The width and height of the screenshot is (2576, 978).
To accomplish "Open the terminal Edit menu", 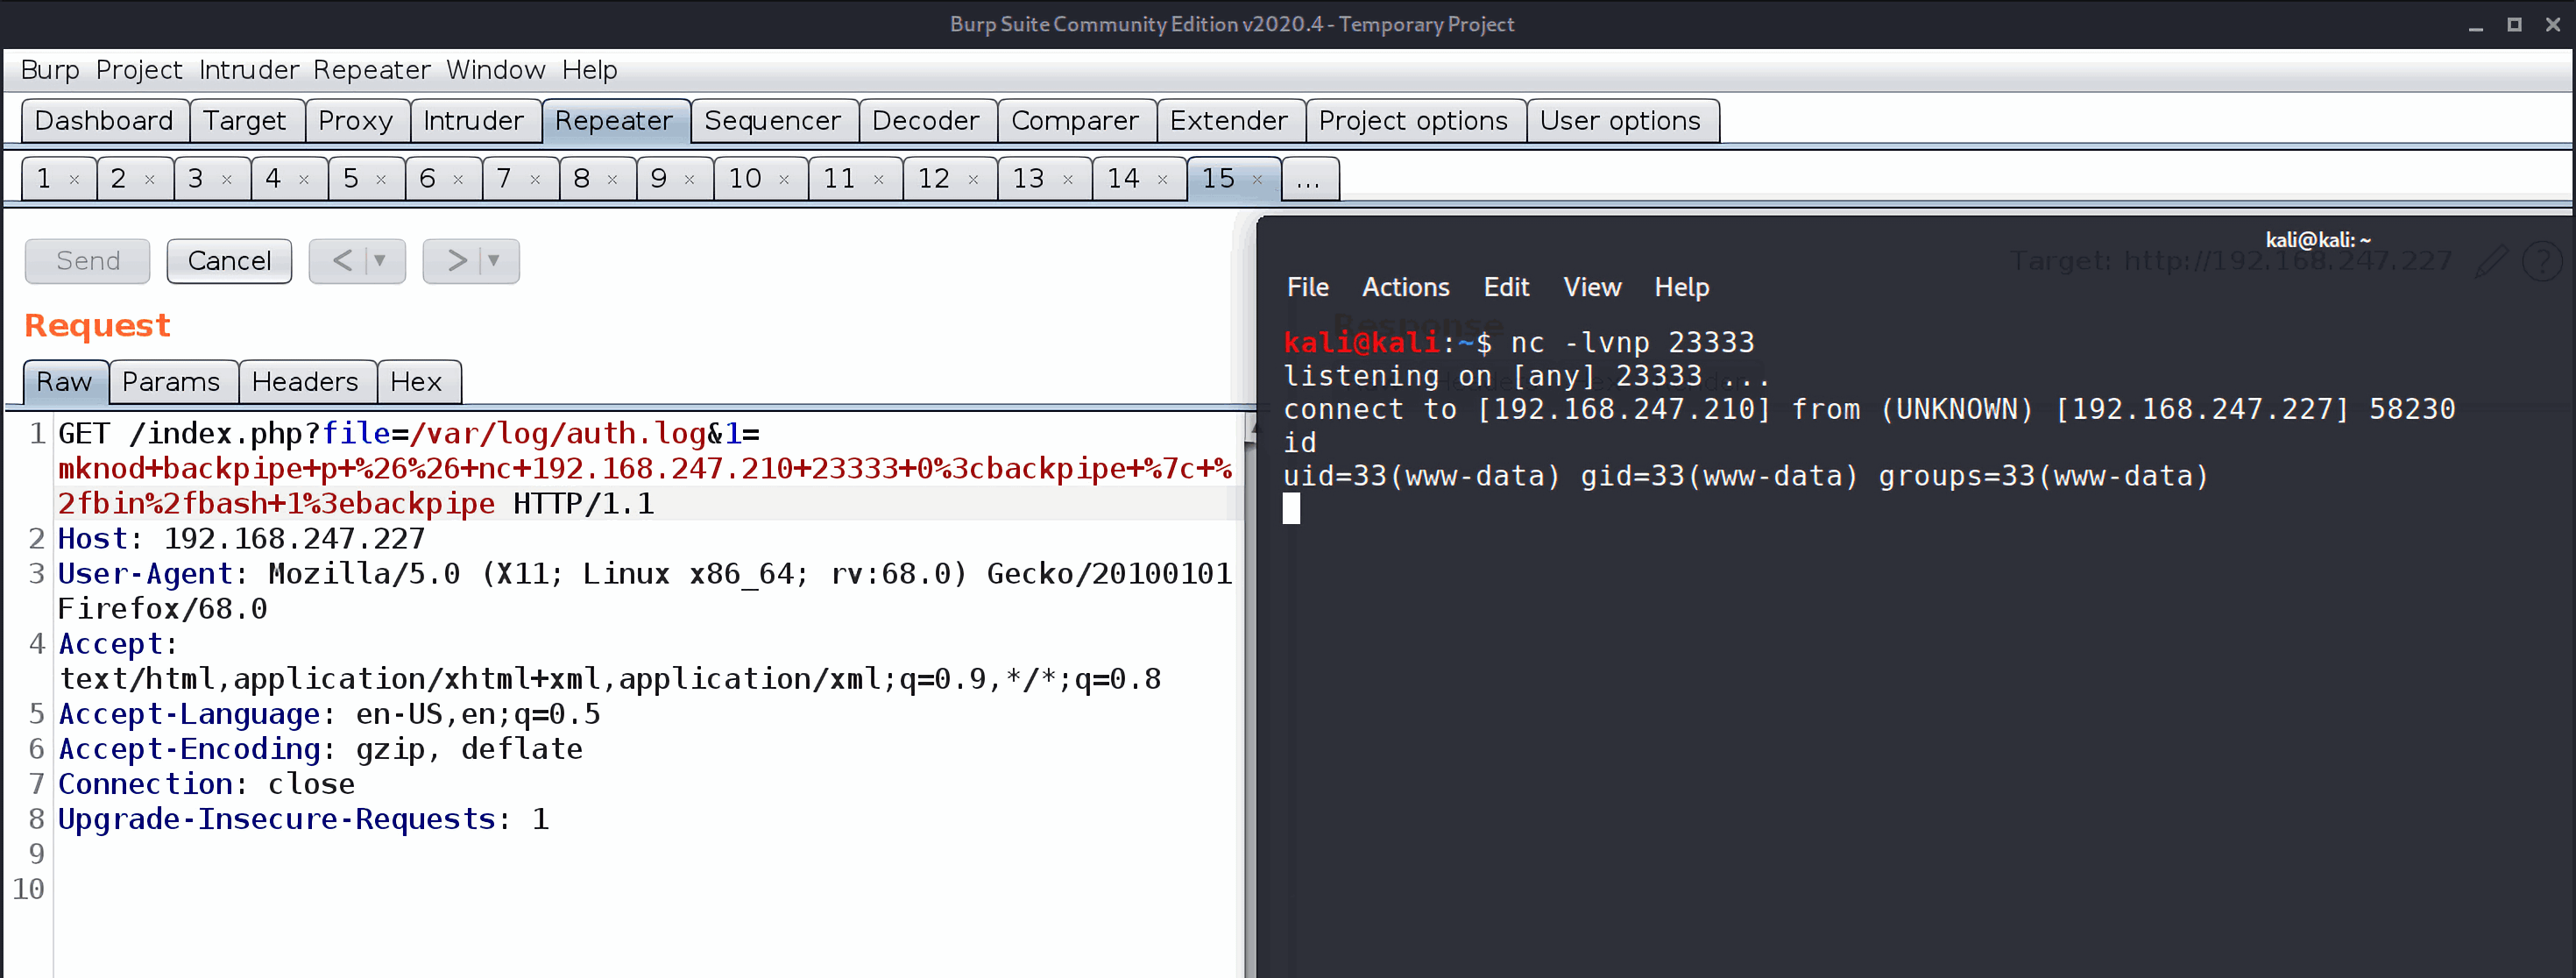I will [x=1507, y=288].
